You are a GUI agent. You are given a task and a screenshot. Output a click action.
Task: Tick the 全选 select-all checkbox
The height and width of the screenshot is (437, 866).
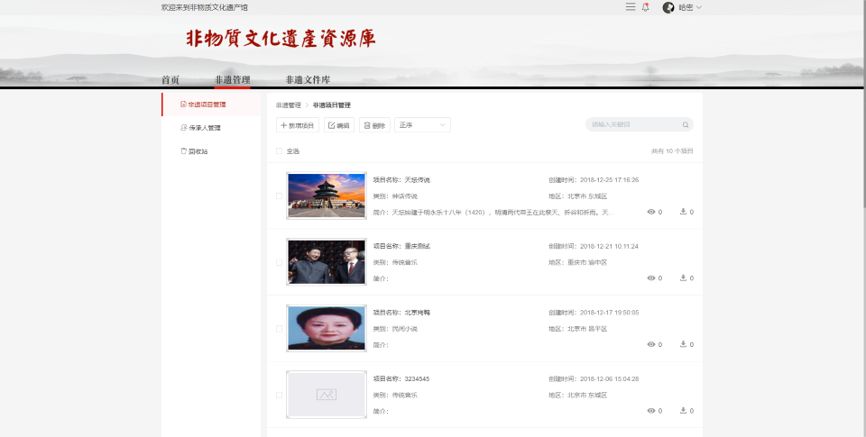(x=279, y=151)
